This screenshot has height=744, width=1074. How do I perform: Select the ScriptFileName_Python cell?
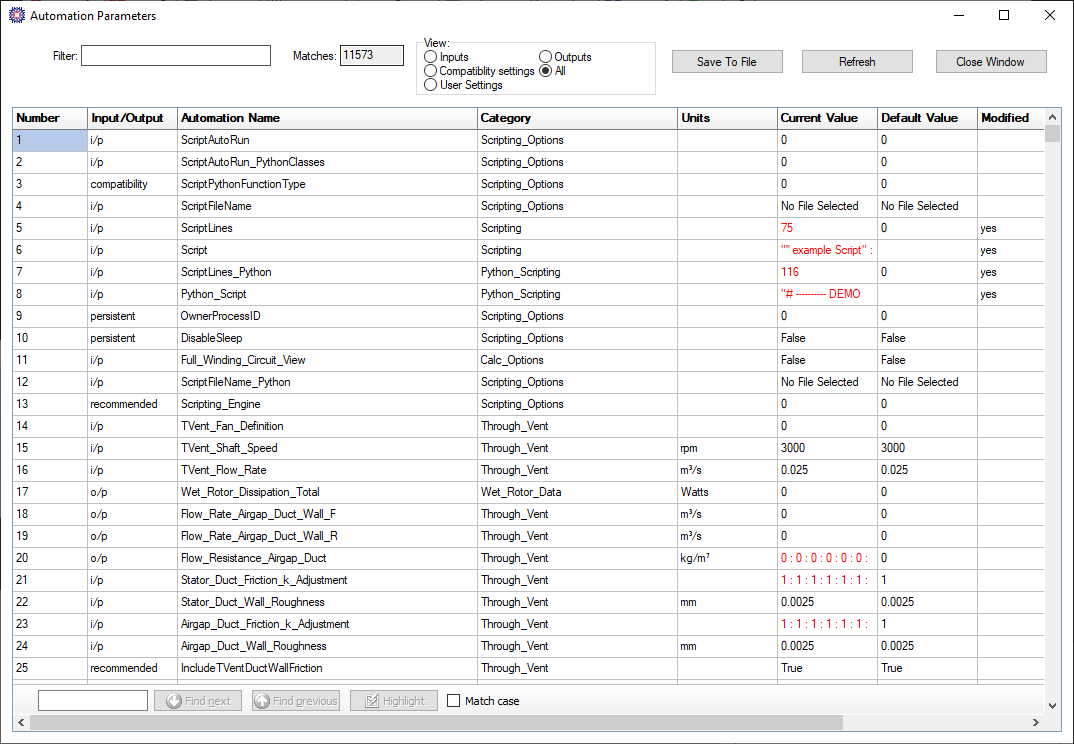327,382
